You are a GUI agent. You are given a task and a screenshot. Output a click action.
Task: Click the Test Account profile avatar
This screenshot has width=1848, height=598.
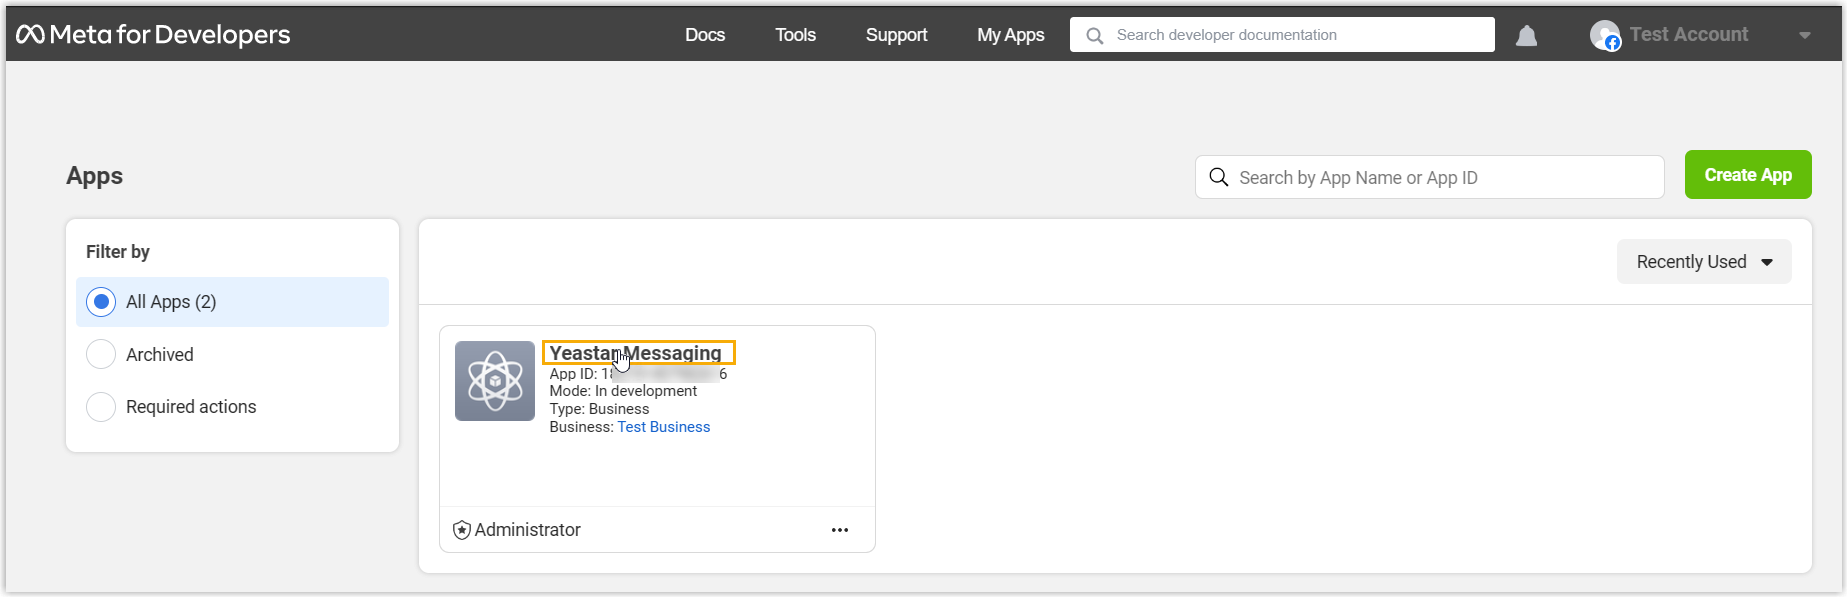pyautogui.click(x=1605, y=36)
